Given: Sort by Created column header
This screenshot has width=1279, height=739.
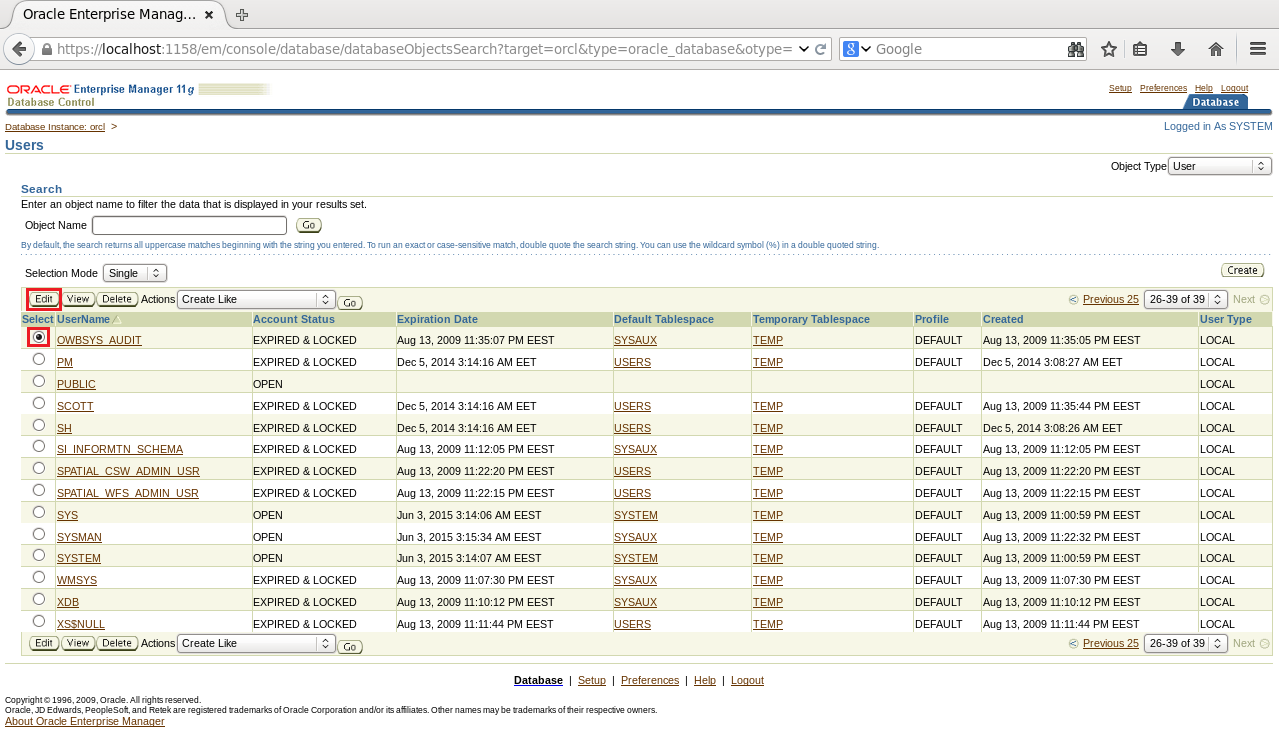Looking at the screenshot, I should [x=1003, y=319].
